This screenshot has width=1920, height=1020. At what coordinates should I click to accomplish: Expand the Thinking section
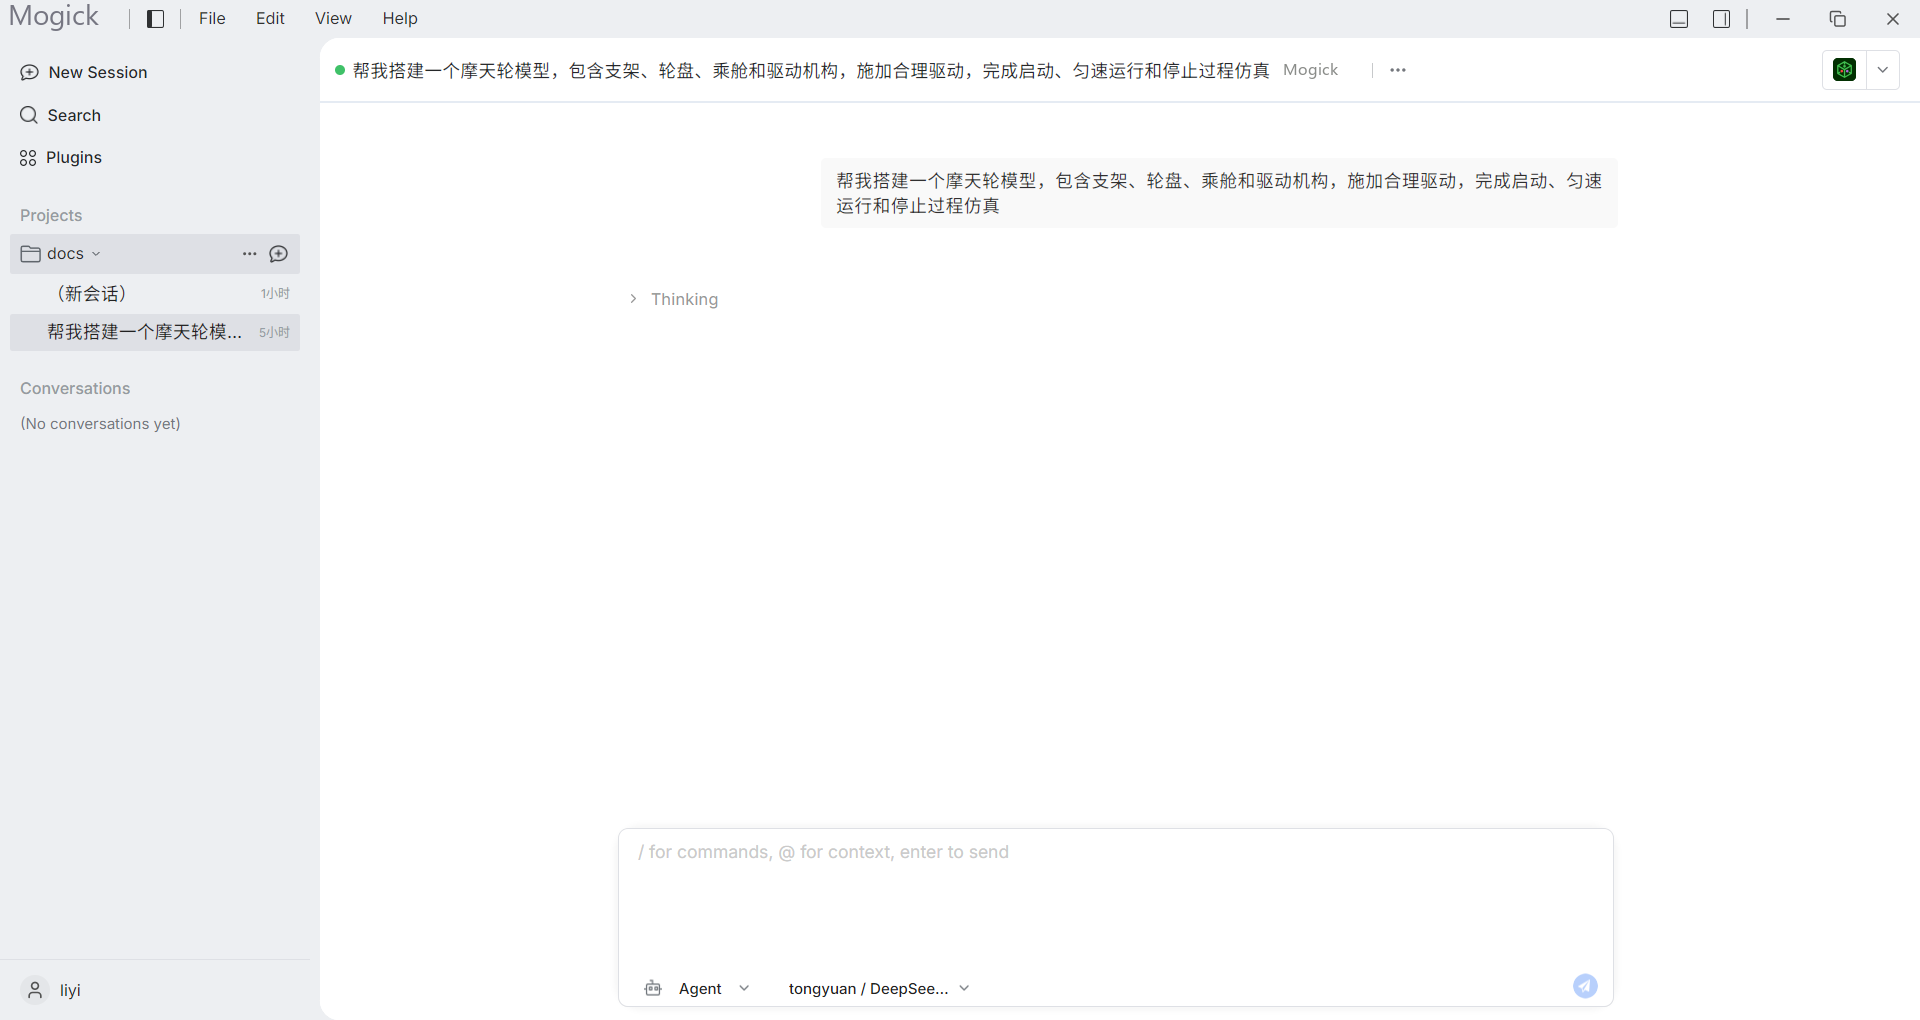pos(674,299)
